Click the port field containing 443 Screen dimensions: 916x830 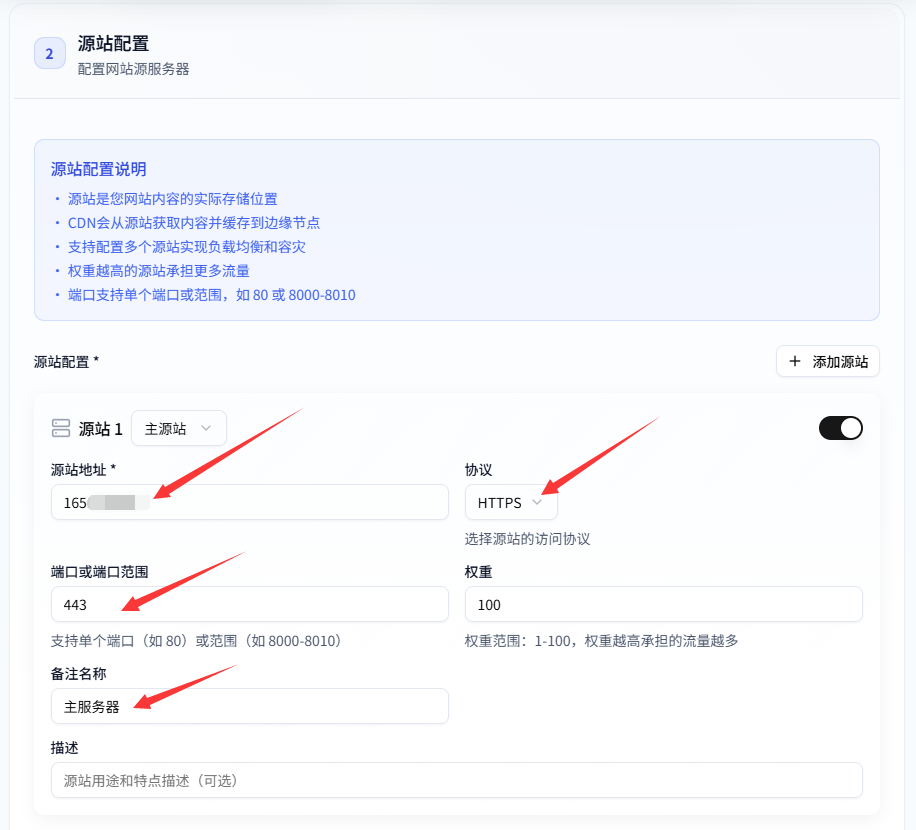coord(249,604)
